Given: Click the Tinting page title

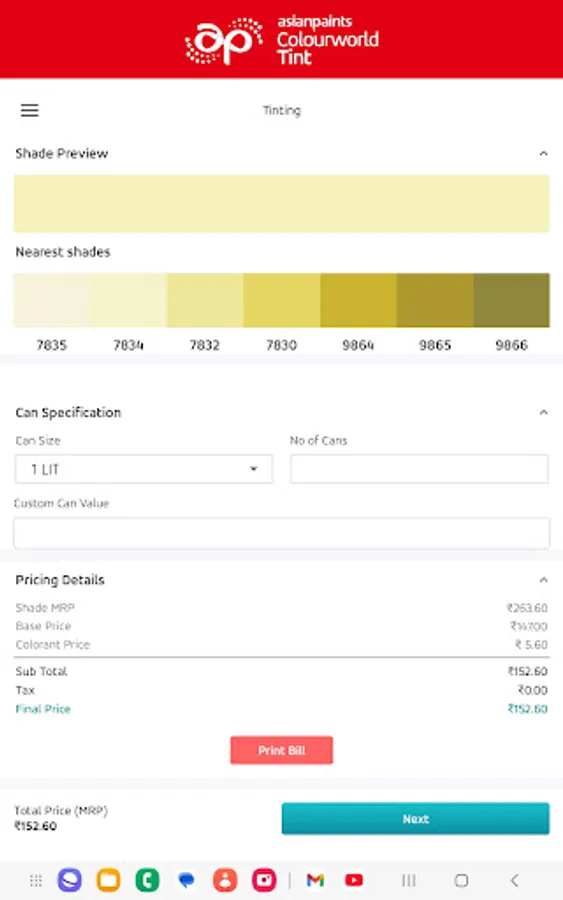Looking at the screenshot, I should [x=282, y=110].
